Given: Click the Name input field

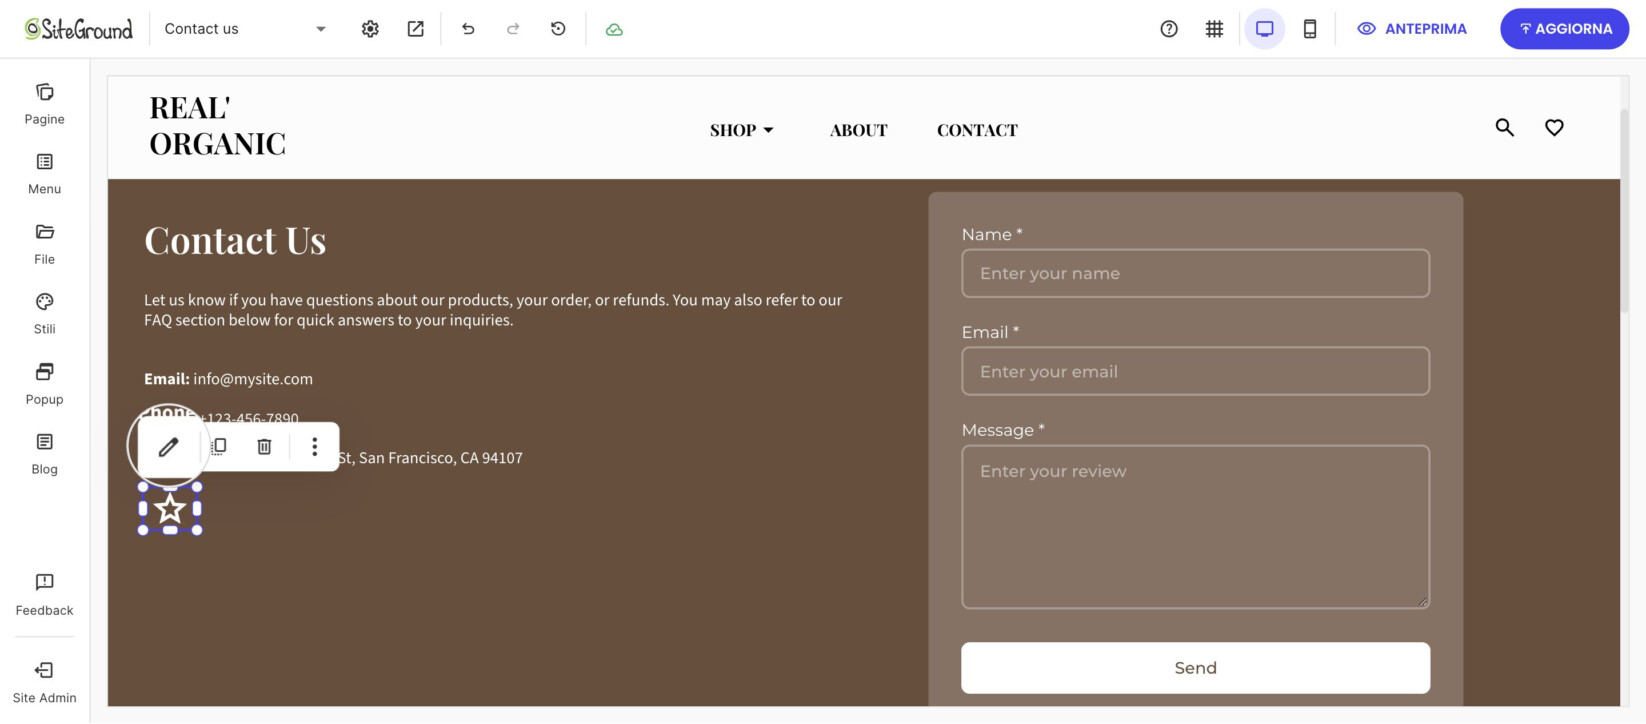Looking at the screenshot, I should click(1195, 273).
